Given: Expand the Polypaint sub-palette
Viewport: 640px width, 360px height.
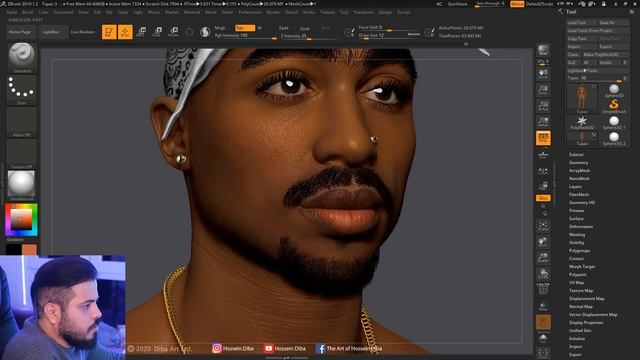Looking at the screenshot, I should click(x=578, y=275).
